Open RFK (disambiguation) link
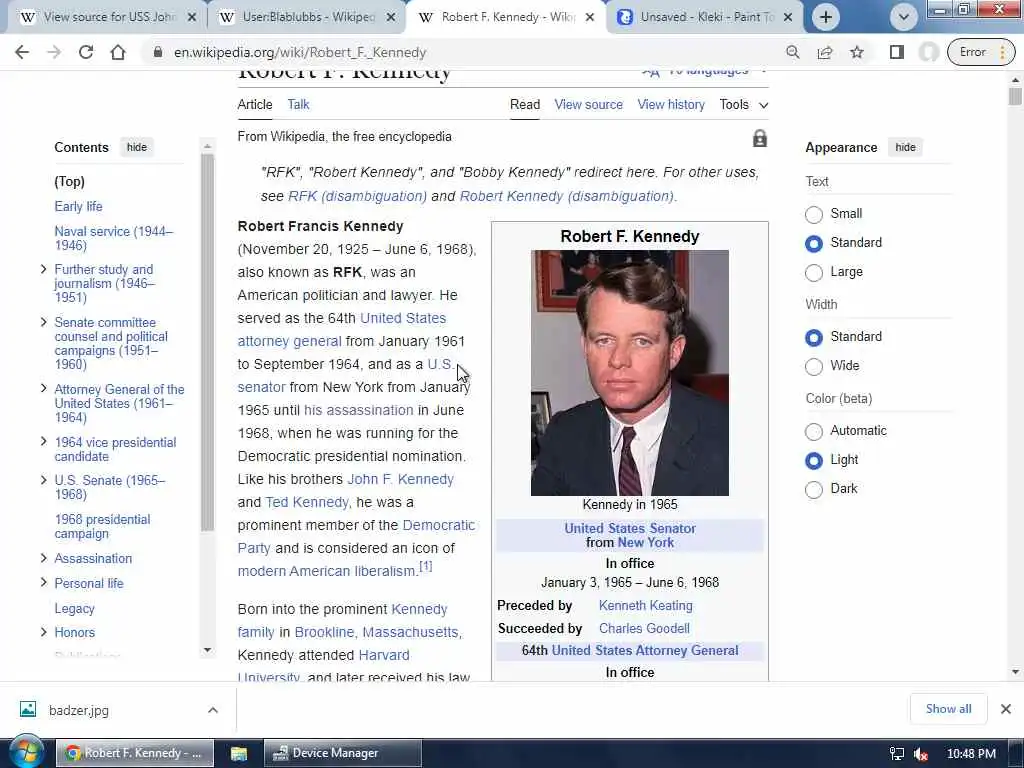This screenshot has height=768, width=1024. click(357, 196)
